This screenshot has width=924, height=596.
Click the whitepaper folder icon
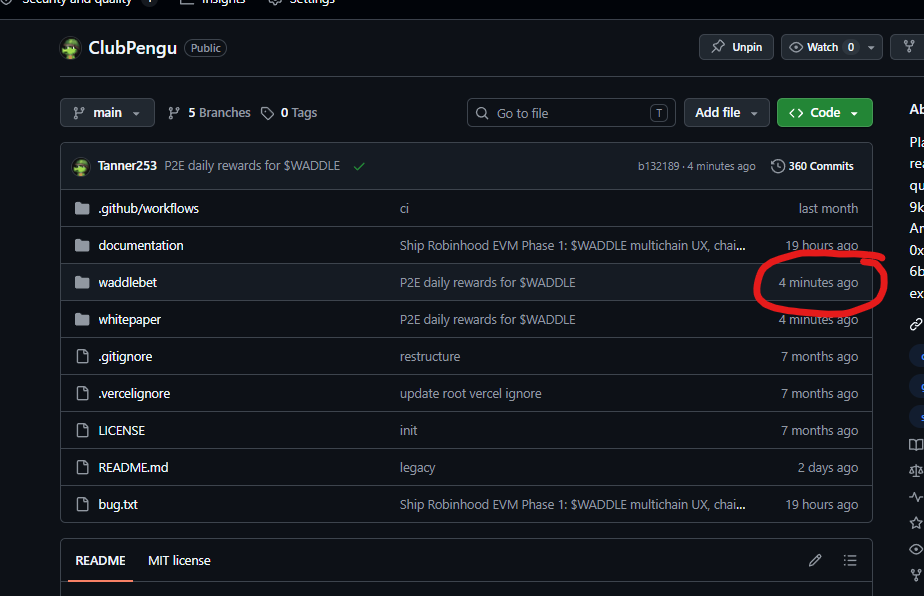(x=82, y=320)
